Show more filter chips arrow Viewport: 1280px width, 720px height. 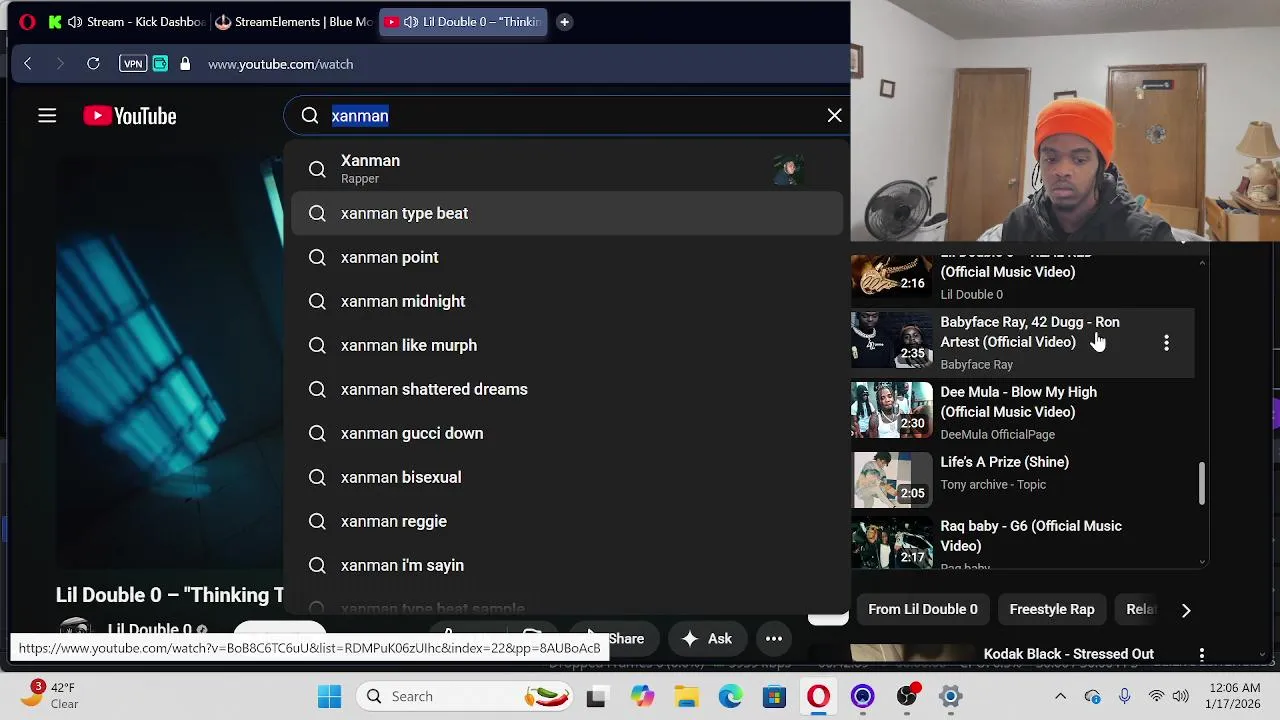tap(1186, 609)
